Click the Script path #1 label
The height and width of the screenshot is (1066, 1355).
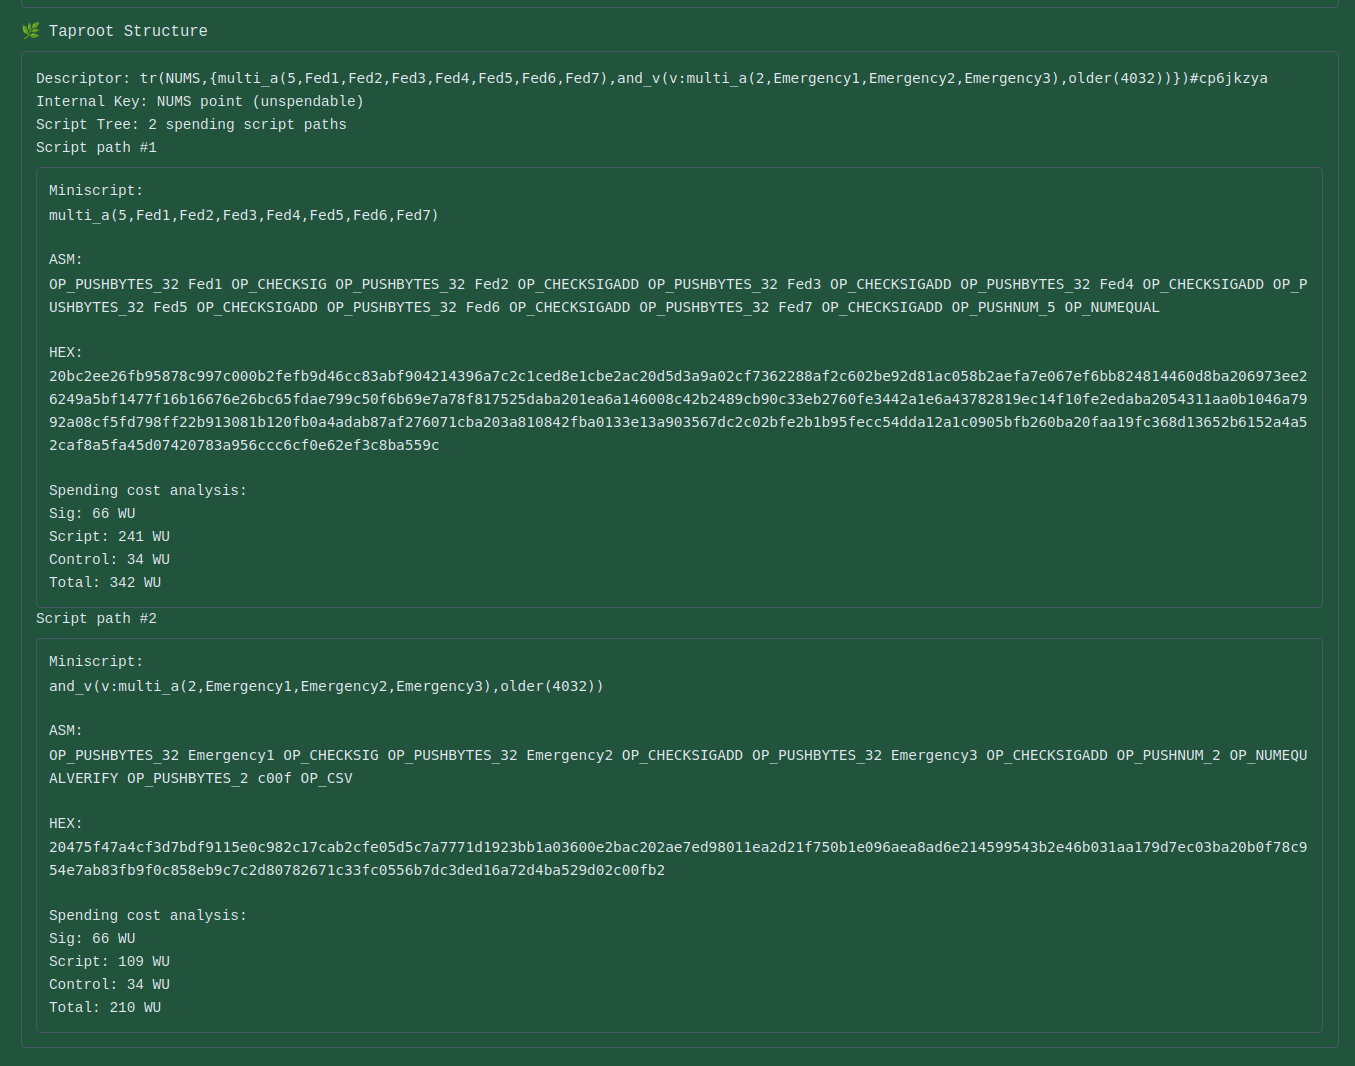[96, 147]
